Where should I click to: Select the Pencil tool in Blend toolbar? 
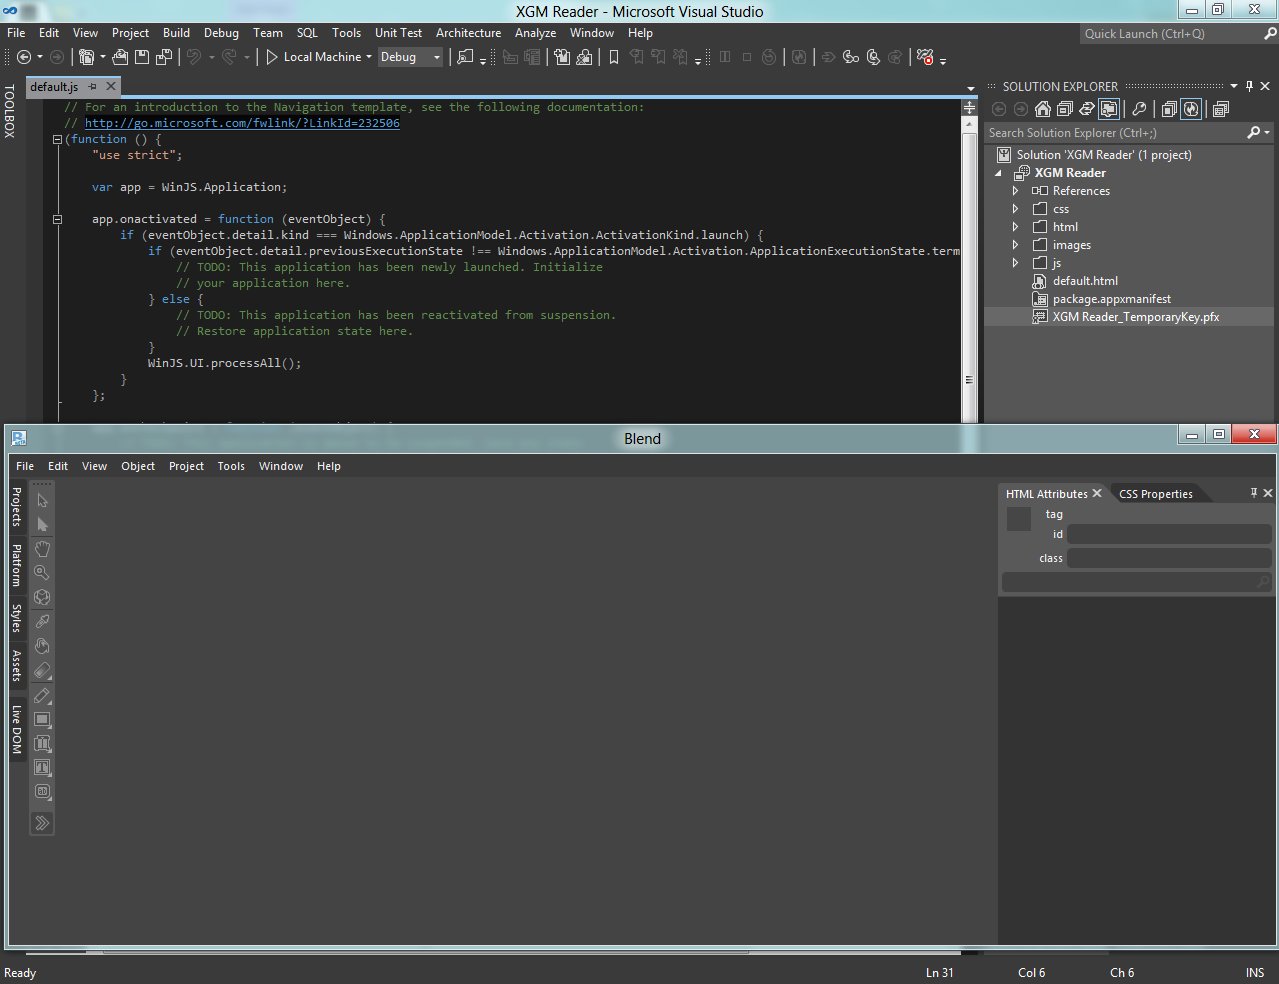tap(42, 696)
